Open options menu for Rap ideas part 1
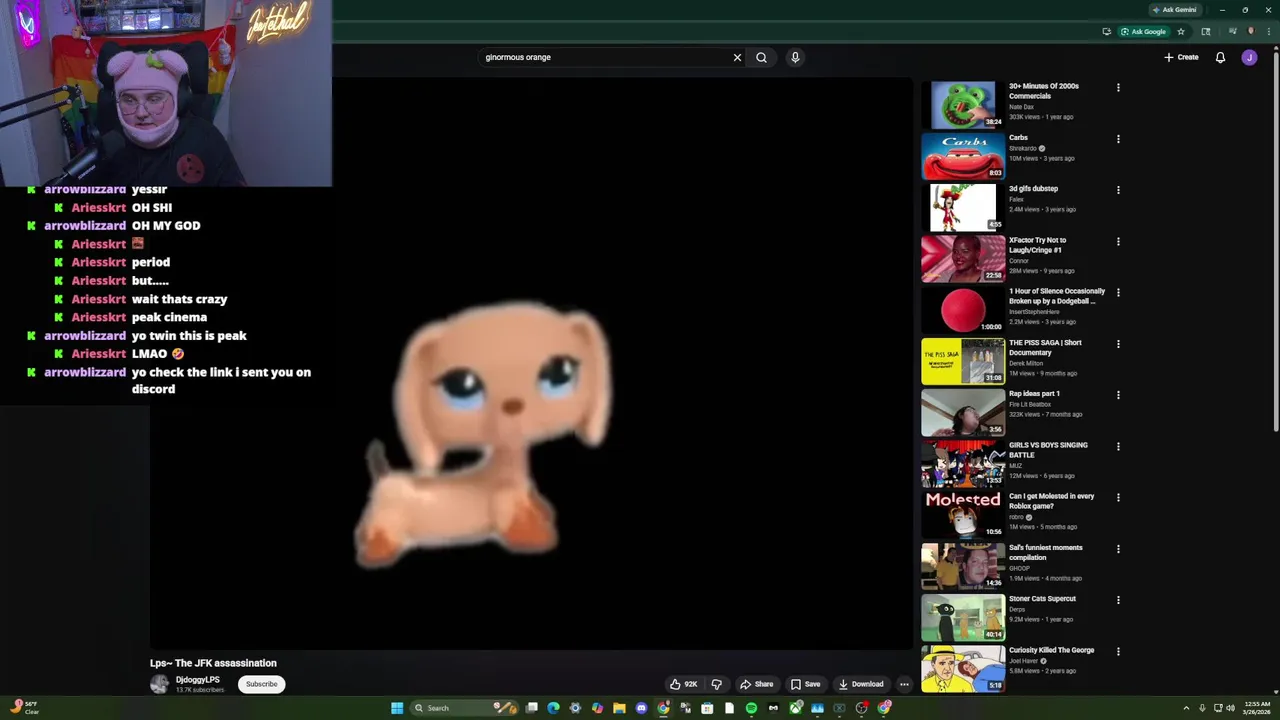Screen dimensions: 1280x720 point(1118,395)
